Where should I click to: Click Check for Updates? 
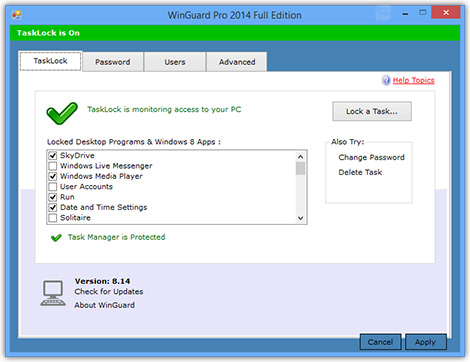[109, 292]
